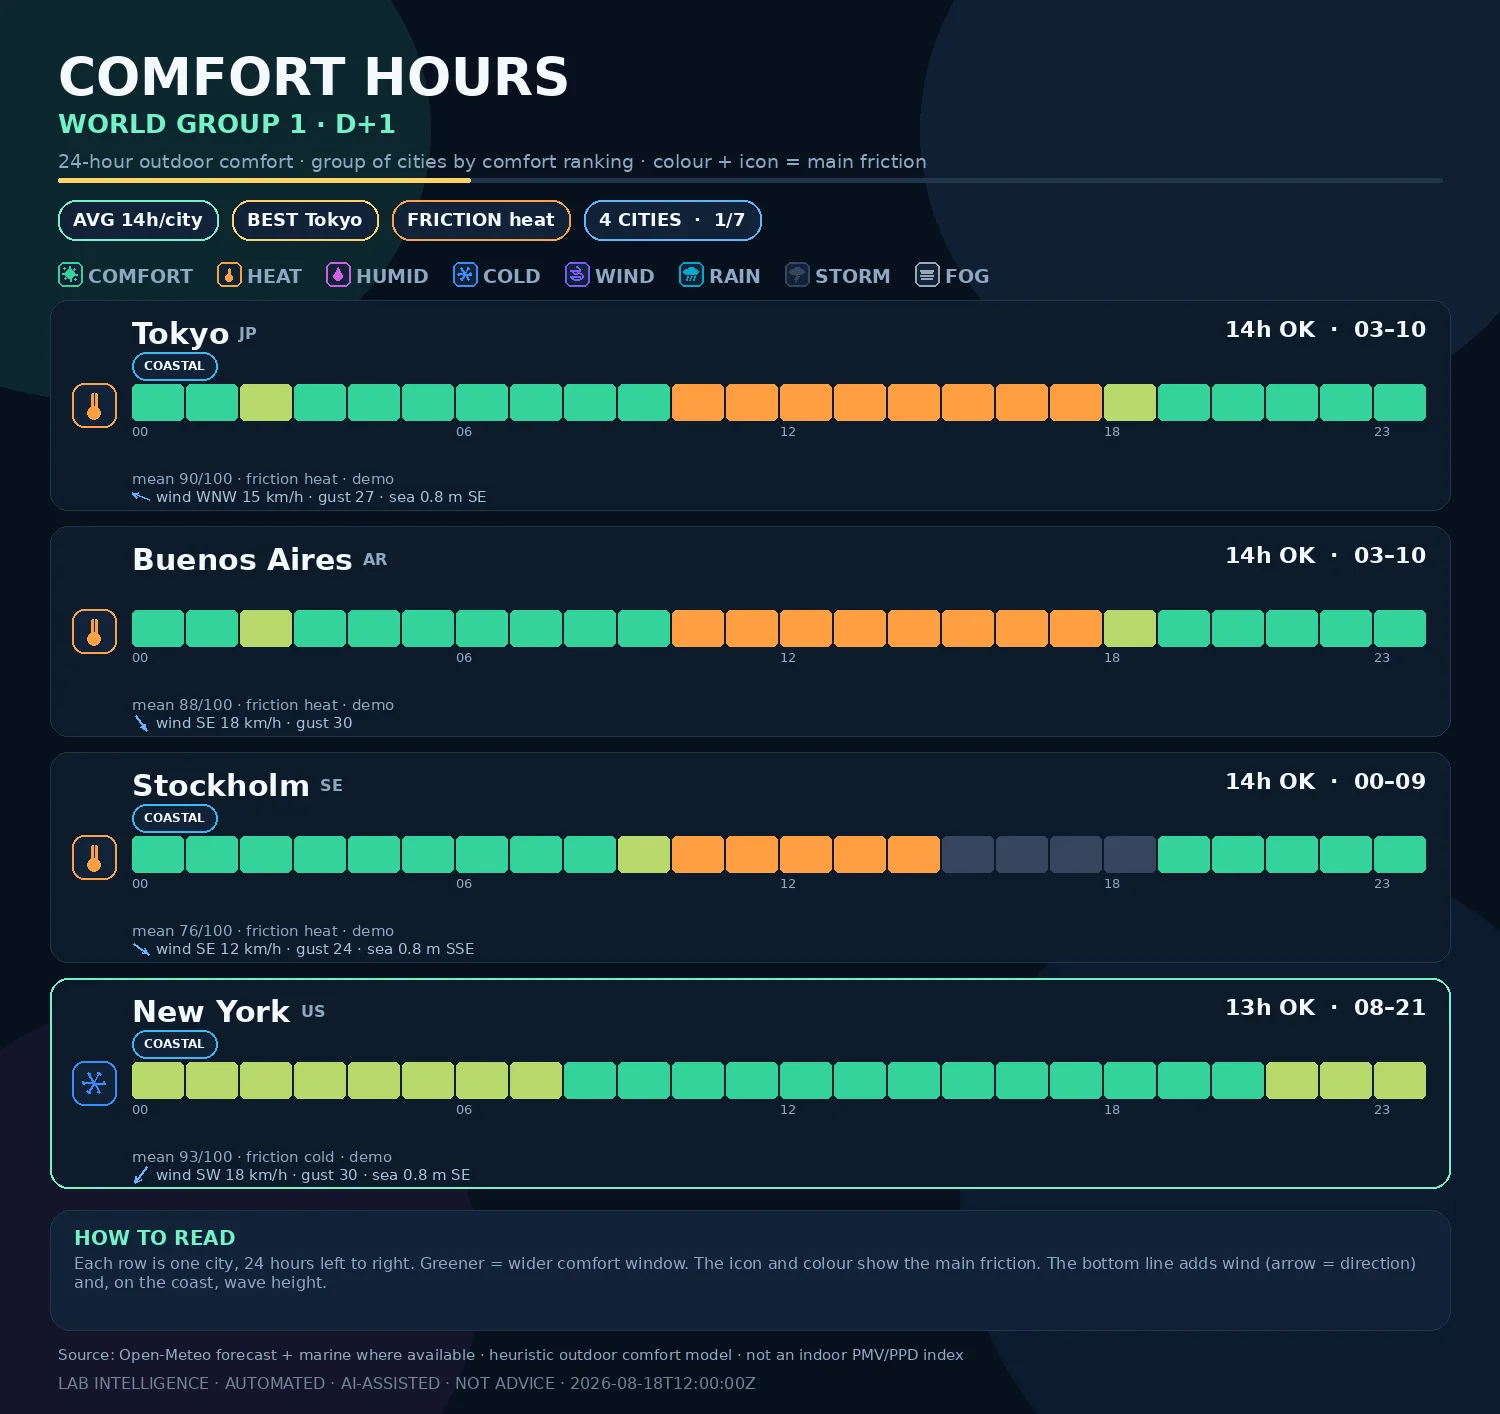Click Stockholm's COASTAL badge
Viewport: 1500px width, 1414px height.
click(x=175, y=818)
